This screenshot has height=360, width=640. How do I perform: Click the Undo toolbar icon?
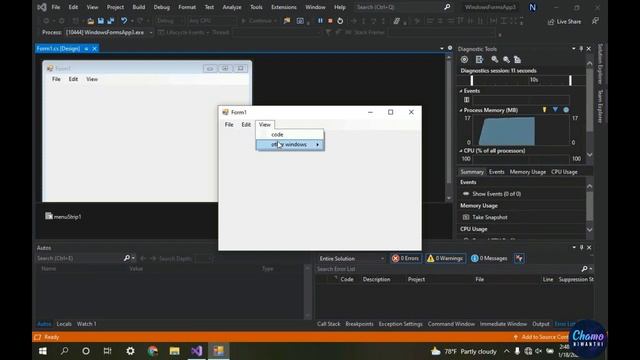click(x=124, y=21)
